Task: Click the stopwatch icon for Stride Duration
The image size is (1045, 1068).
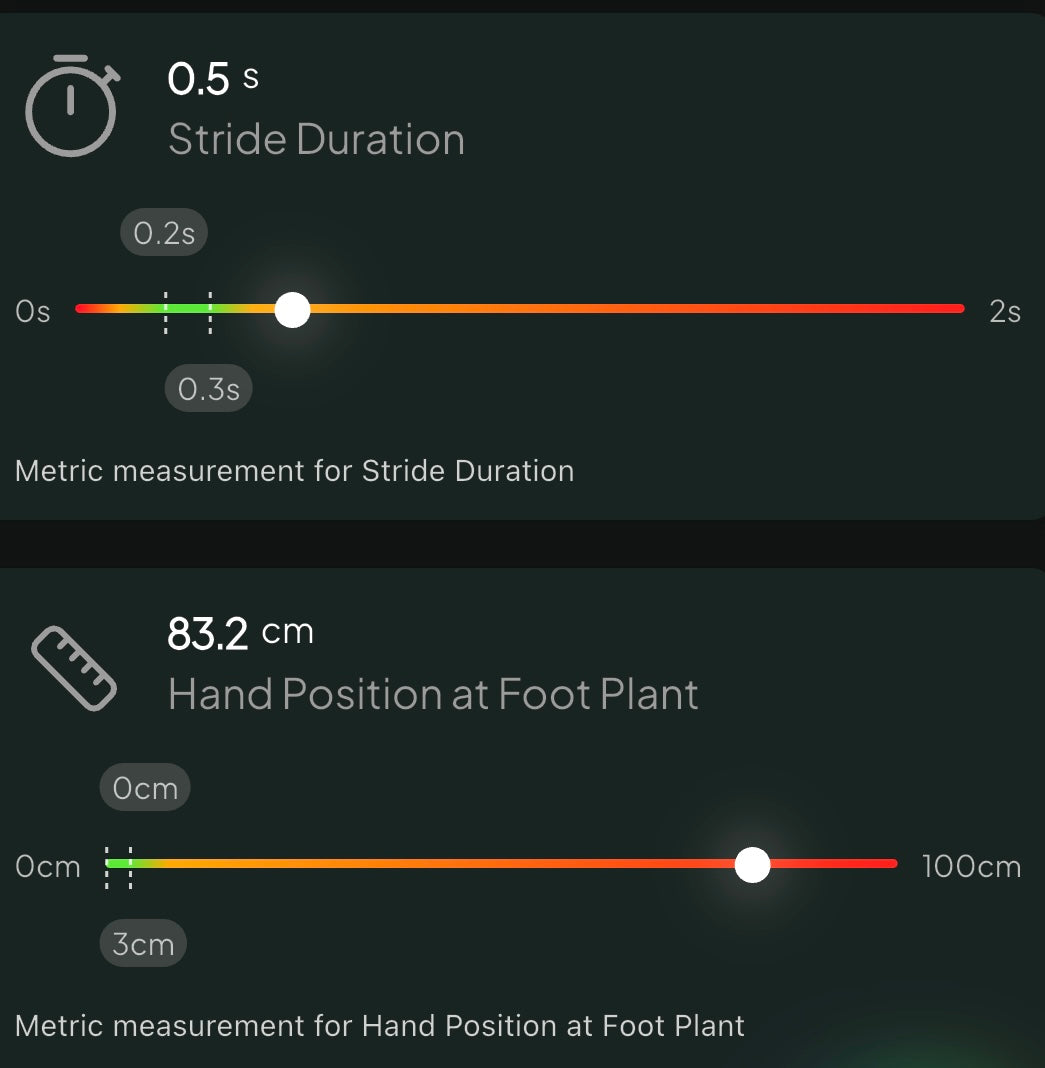Action: click(71, 107)
